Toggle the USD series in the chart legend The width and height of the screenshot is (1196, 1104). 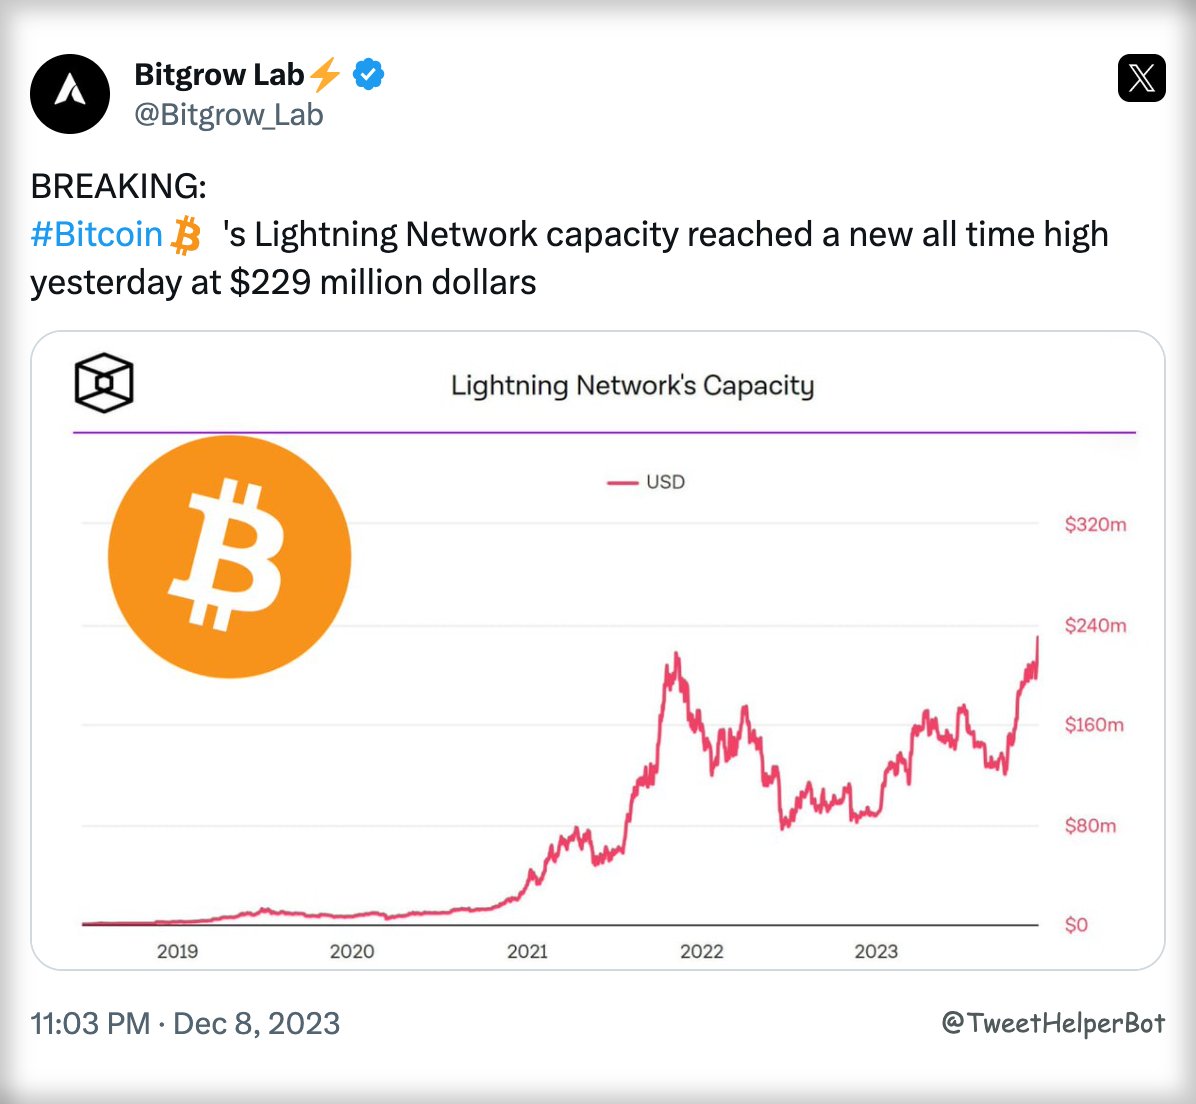tap(647, 482)
